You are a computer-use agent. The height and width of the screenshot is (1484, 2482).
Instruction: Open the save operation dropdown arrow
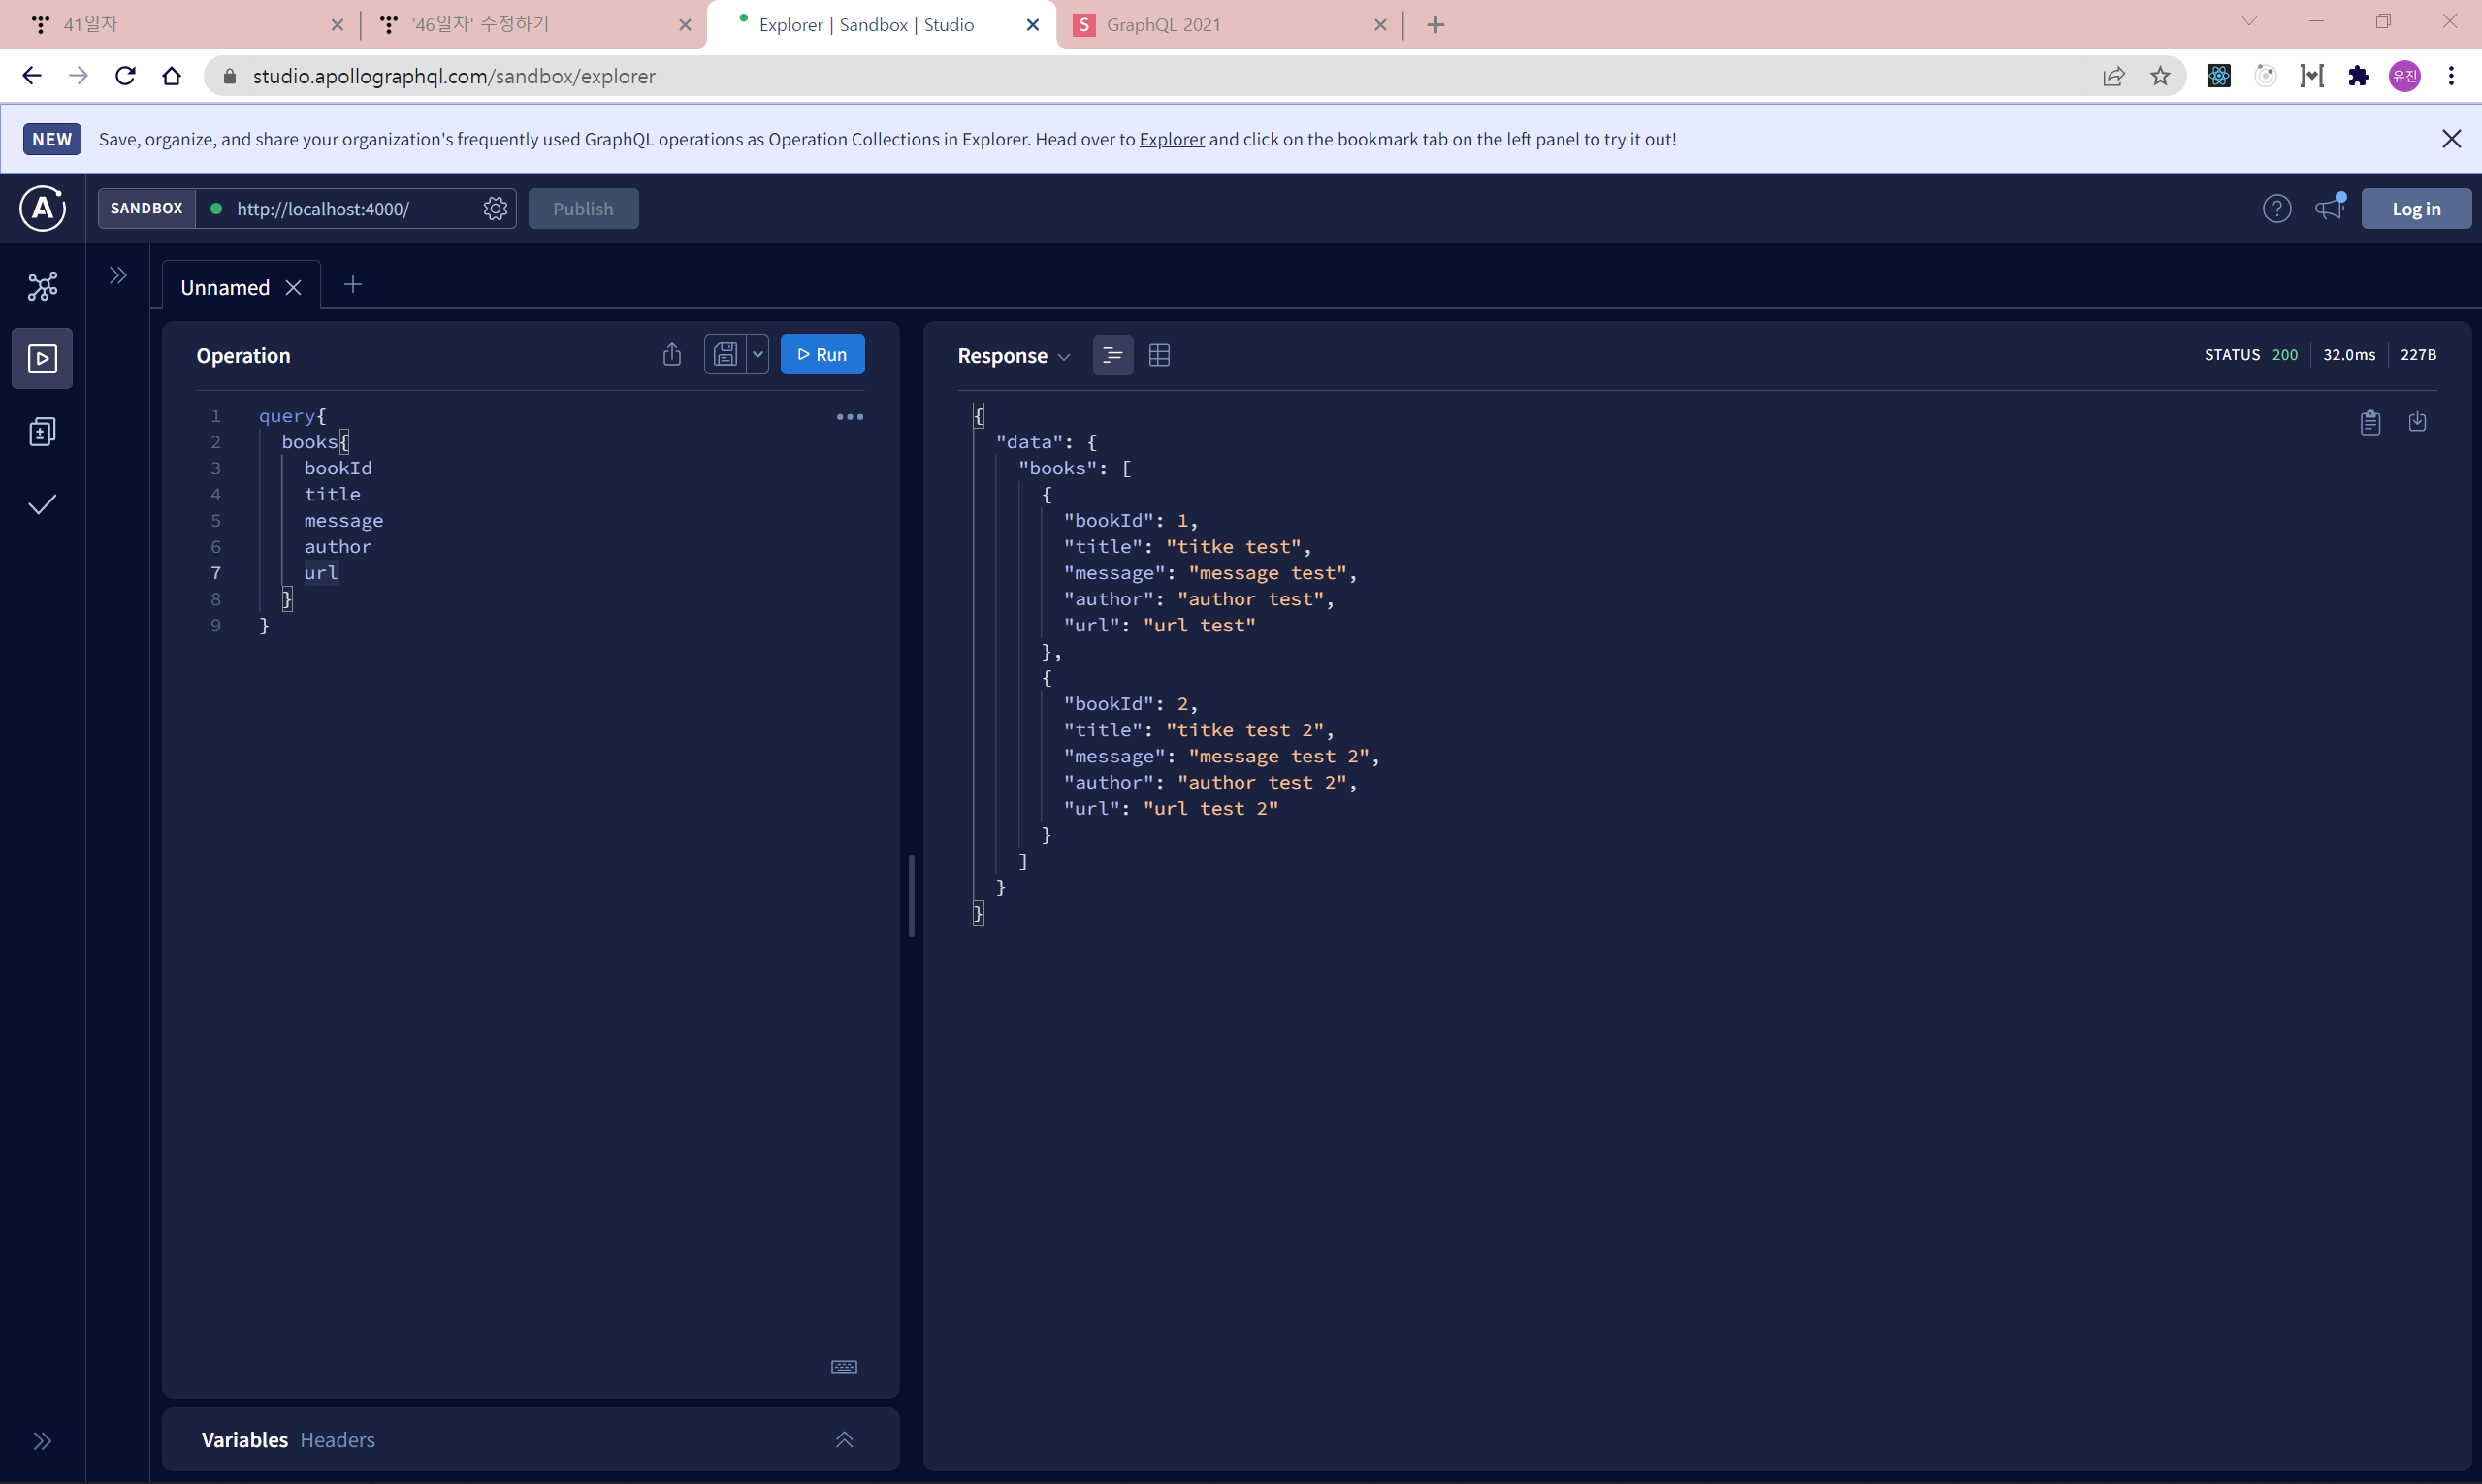[x=757, y=355]
